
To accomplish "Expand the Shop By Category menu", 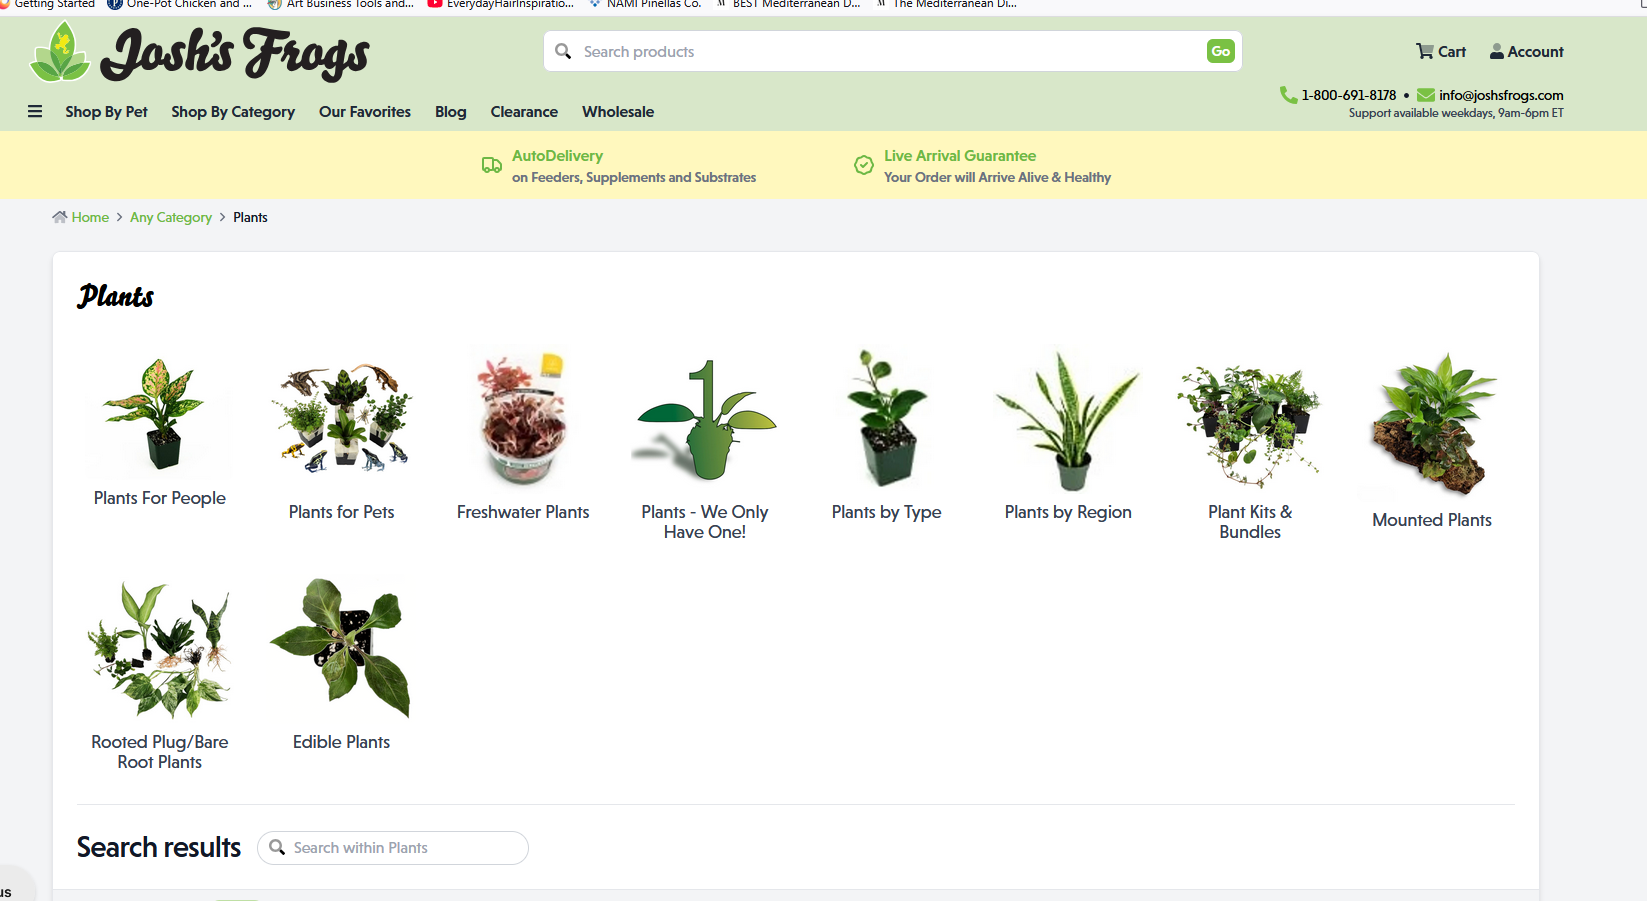I will (233, 112).
